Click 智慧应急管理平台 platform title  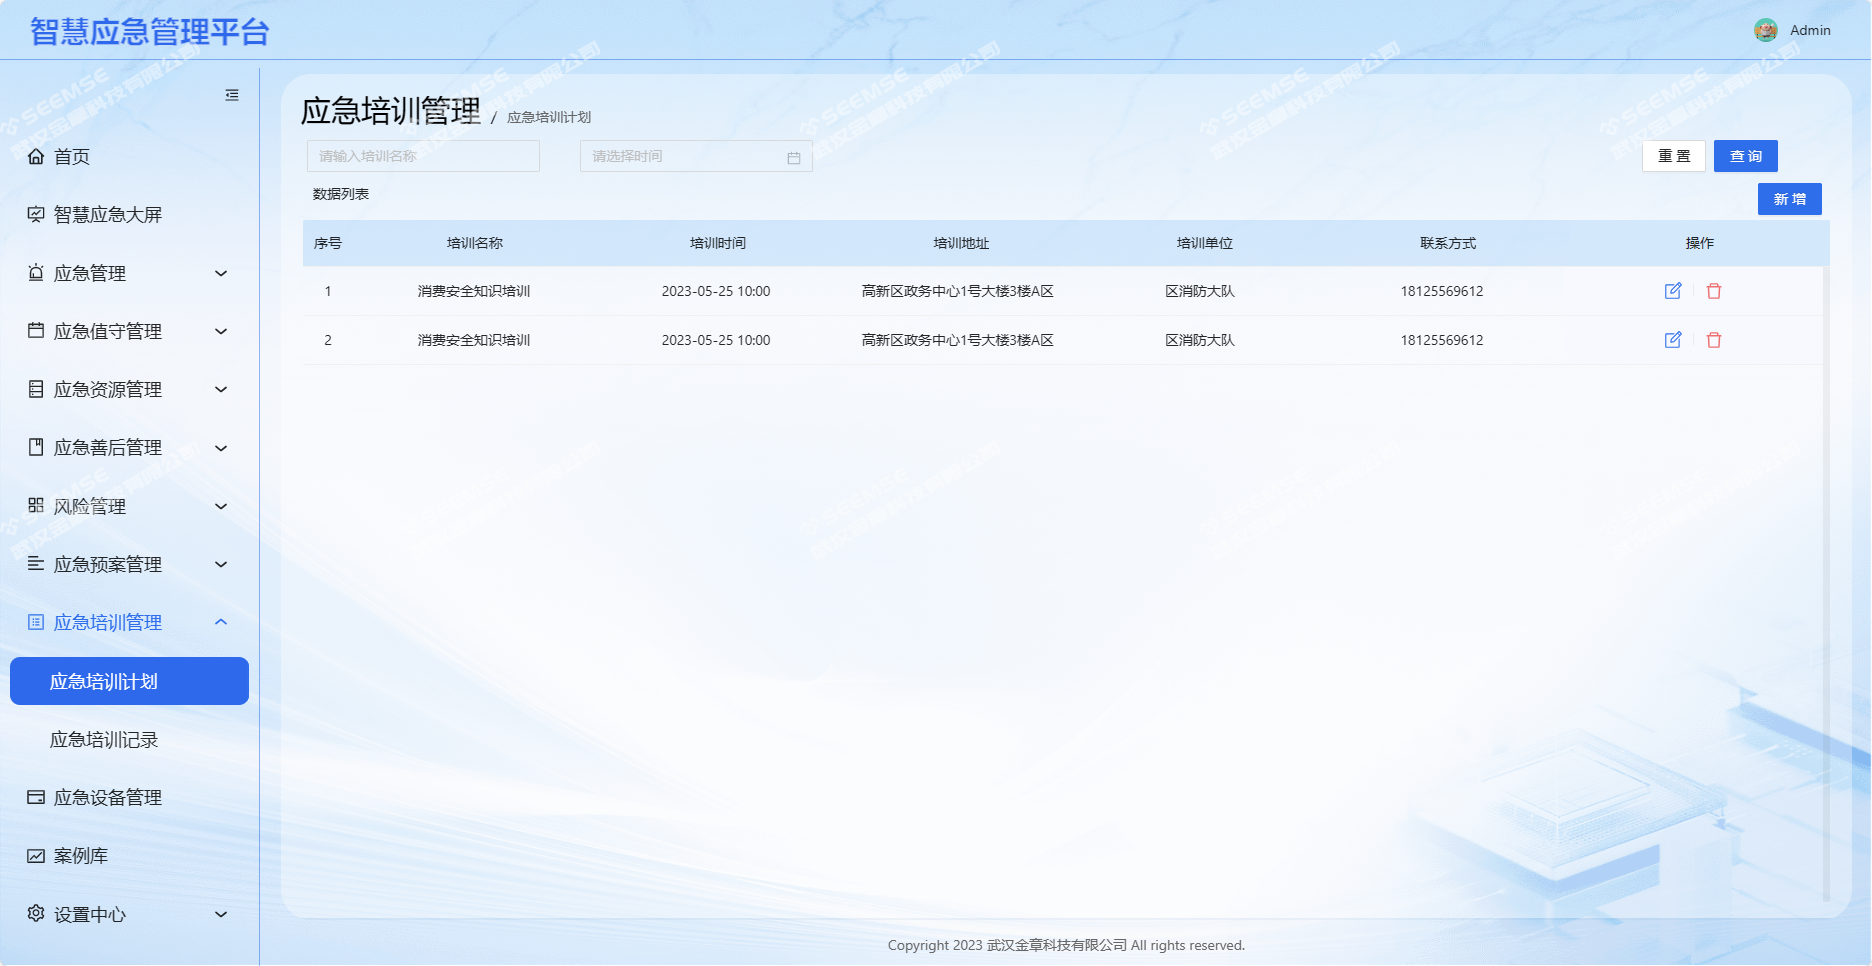pyautogui.click(x=150, y=32)
